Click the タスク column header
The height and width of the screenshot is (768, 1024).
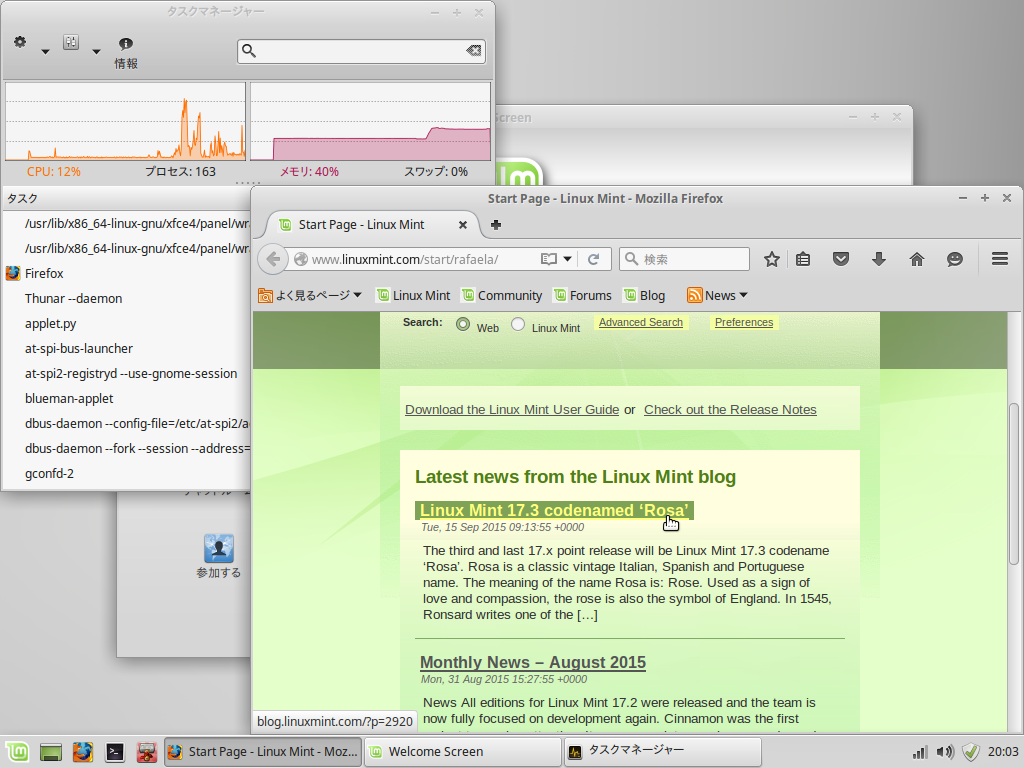coord(127,199)
